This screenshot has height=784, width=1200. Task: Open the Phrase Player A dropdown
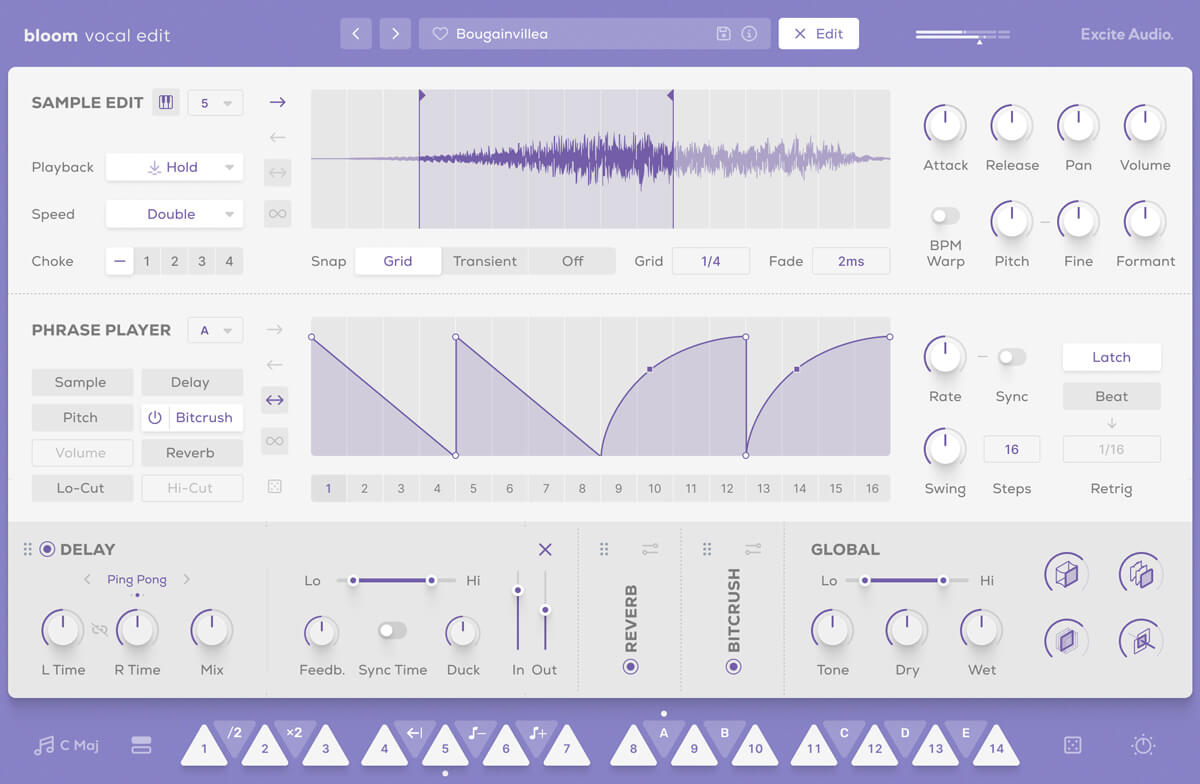[x=215, y=329]
